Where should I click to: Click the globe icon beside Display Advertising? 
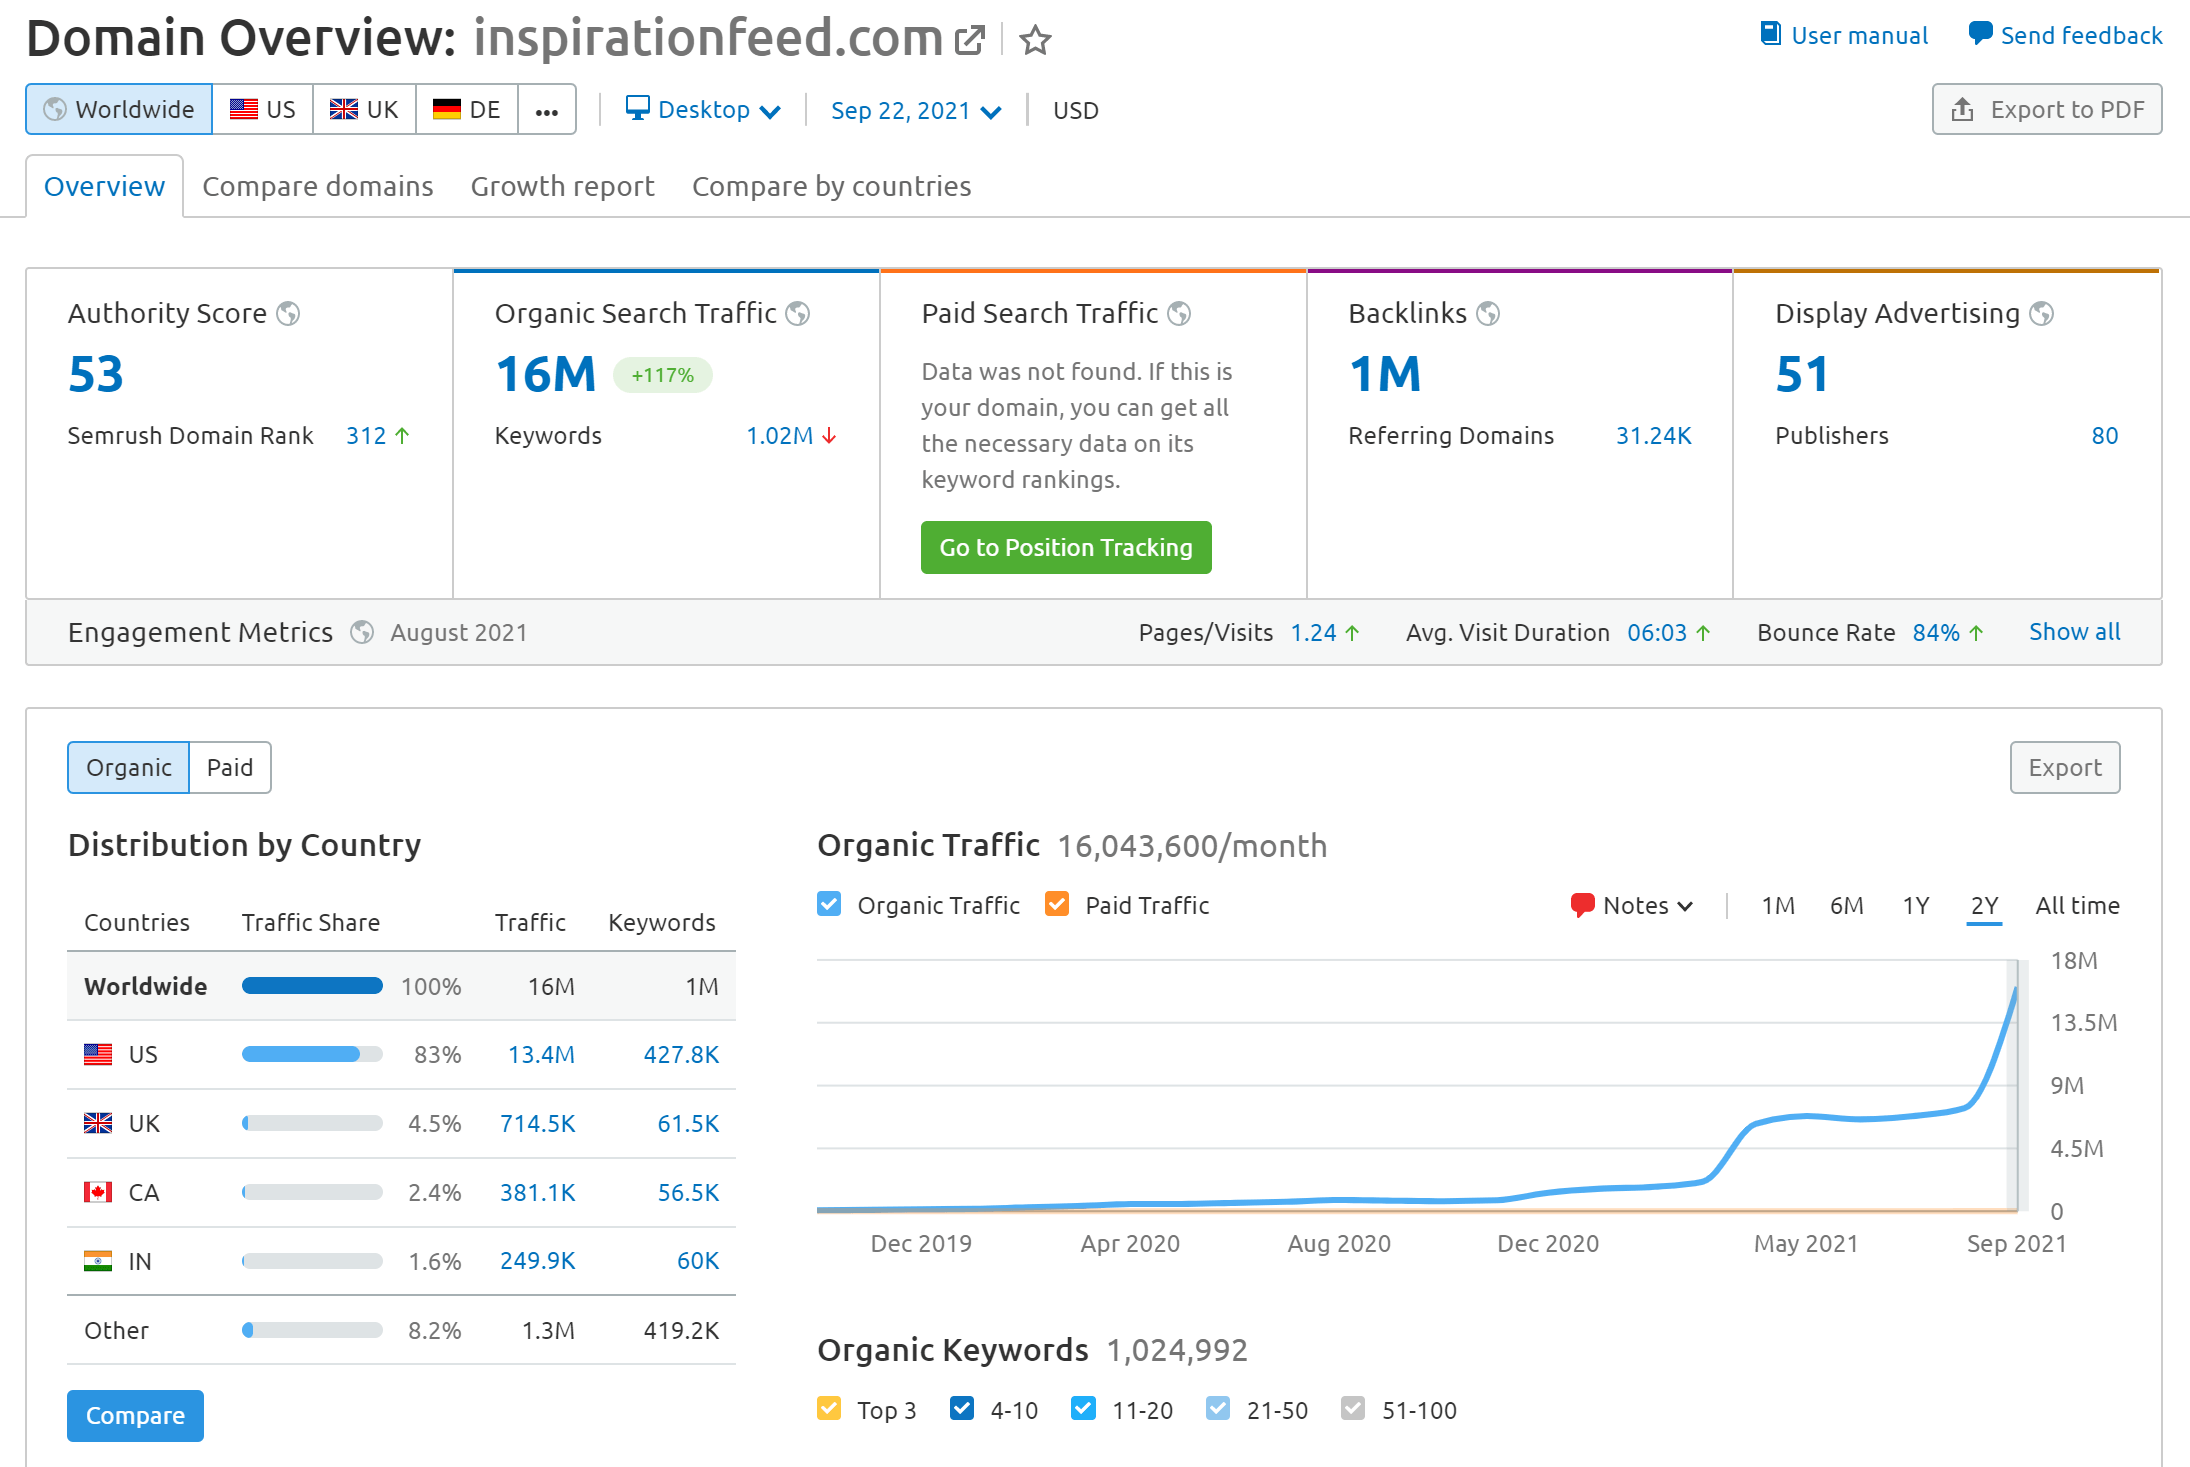coord(2041,314)
